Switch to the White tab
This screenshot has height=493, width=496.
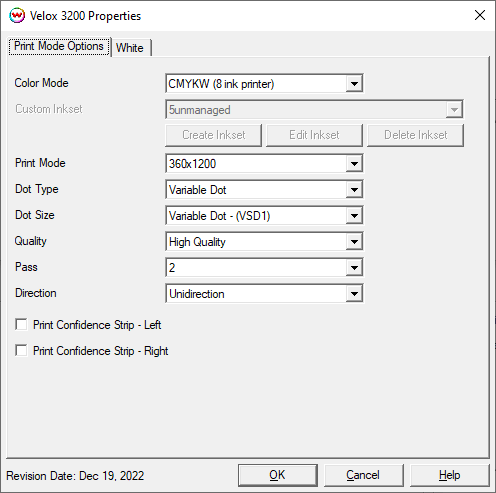tap(131, 48)
